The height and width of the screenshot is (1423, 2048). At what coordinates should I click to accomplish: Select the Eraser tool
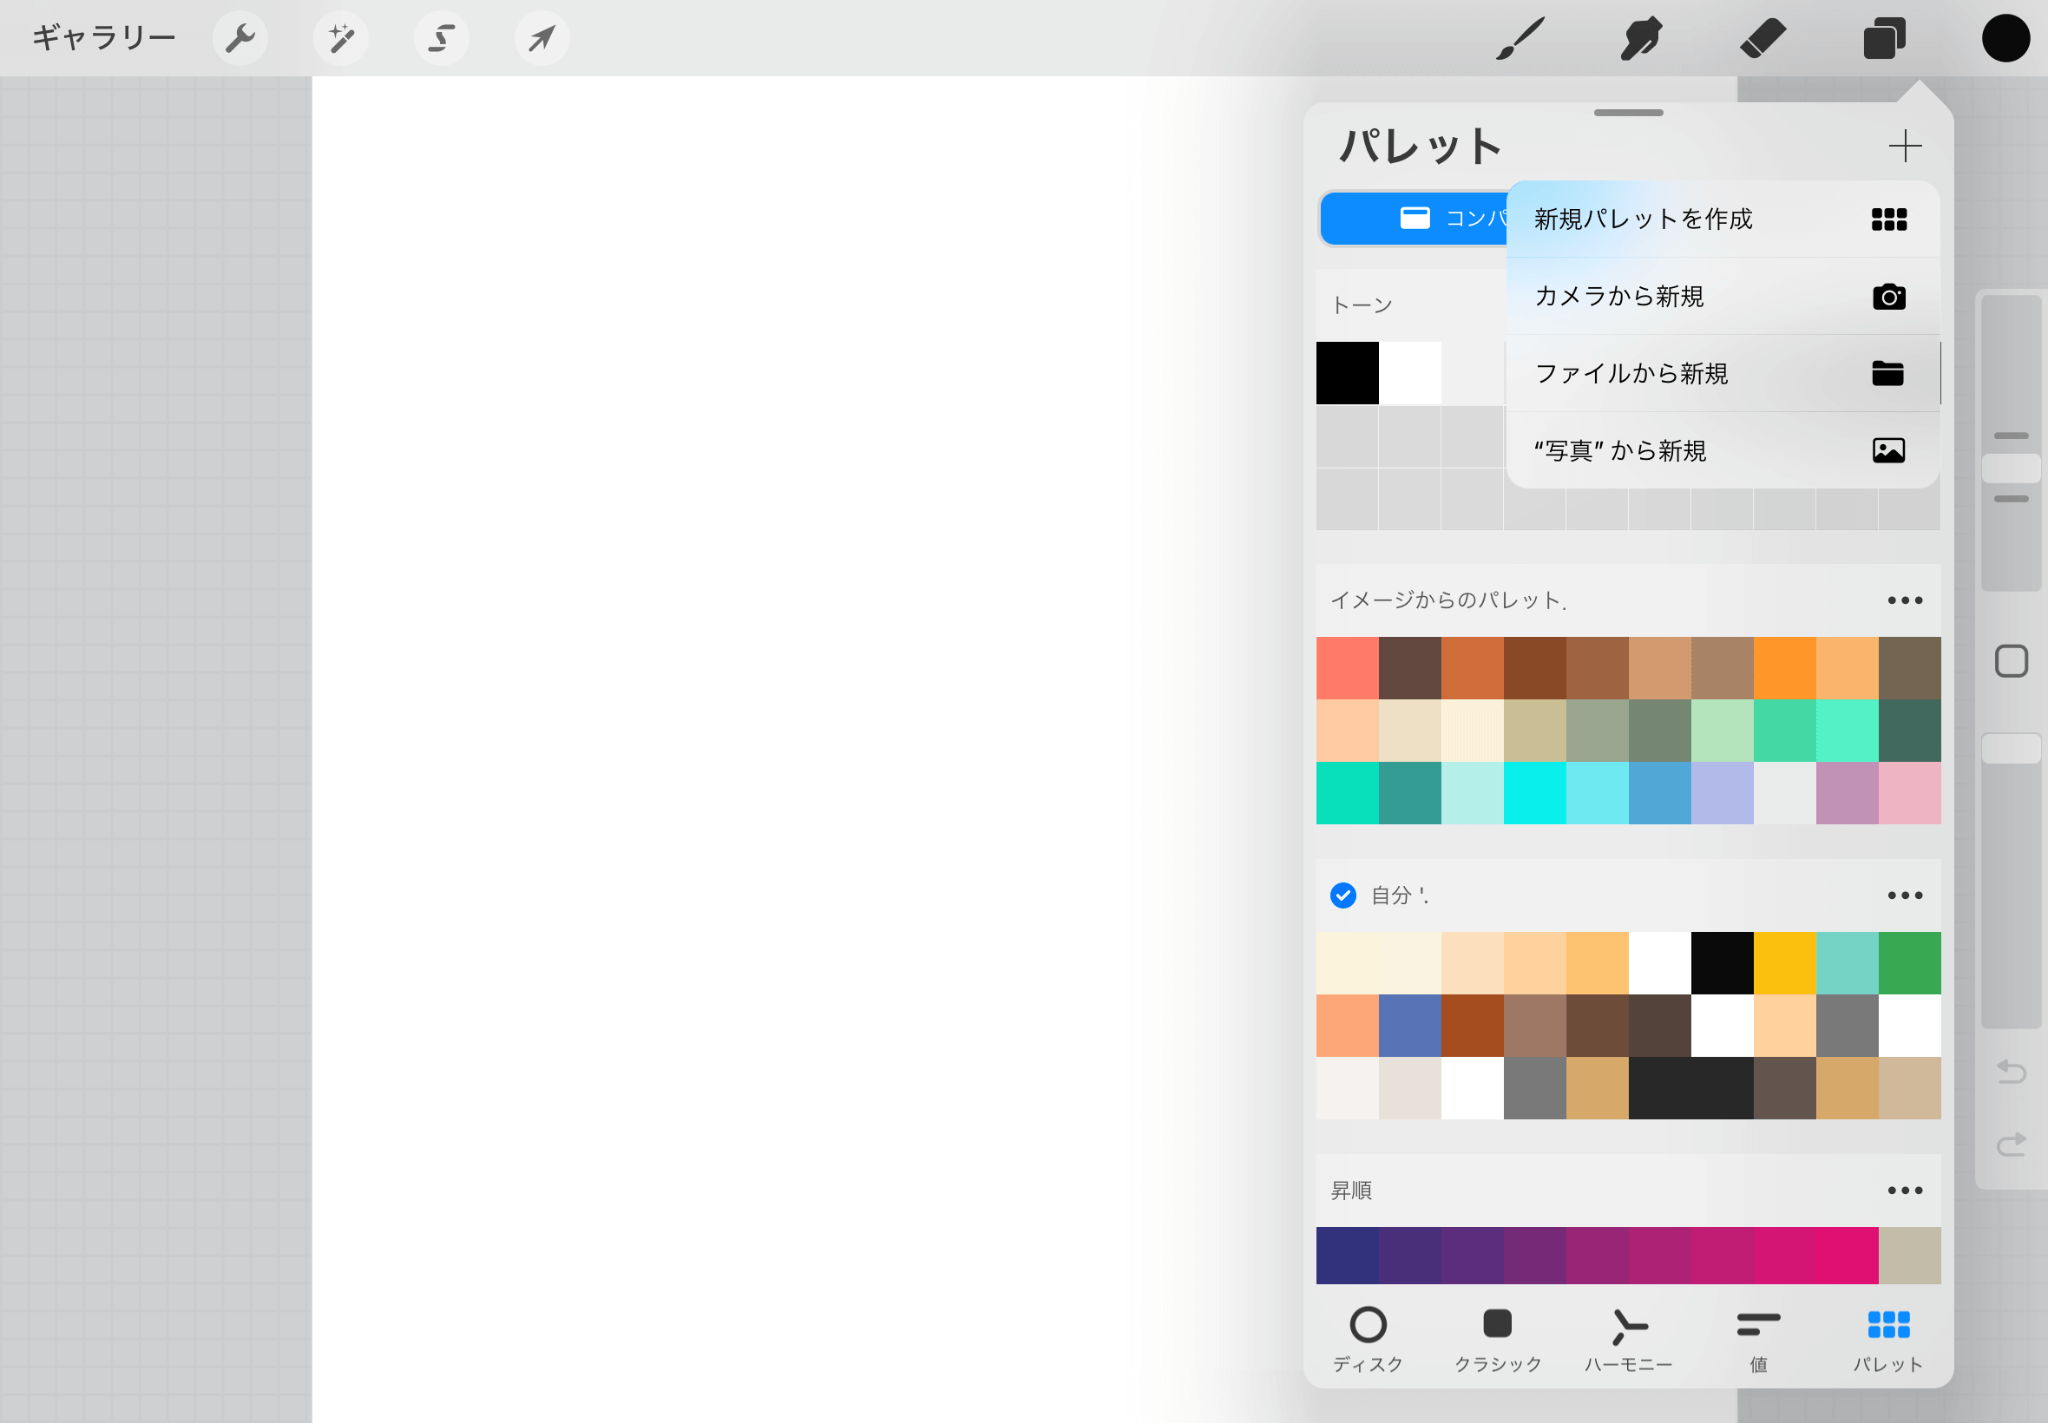coord(1762,39)
